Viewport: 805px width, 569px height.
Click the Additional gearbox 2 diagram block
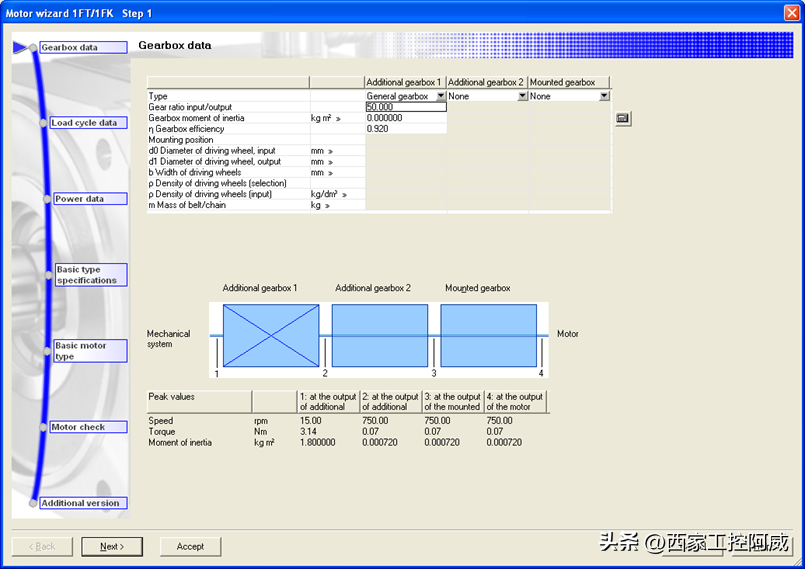pos(379,336)
